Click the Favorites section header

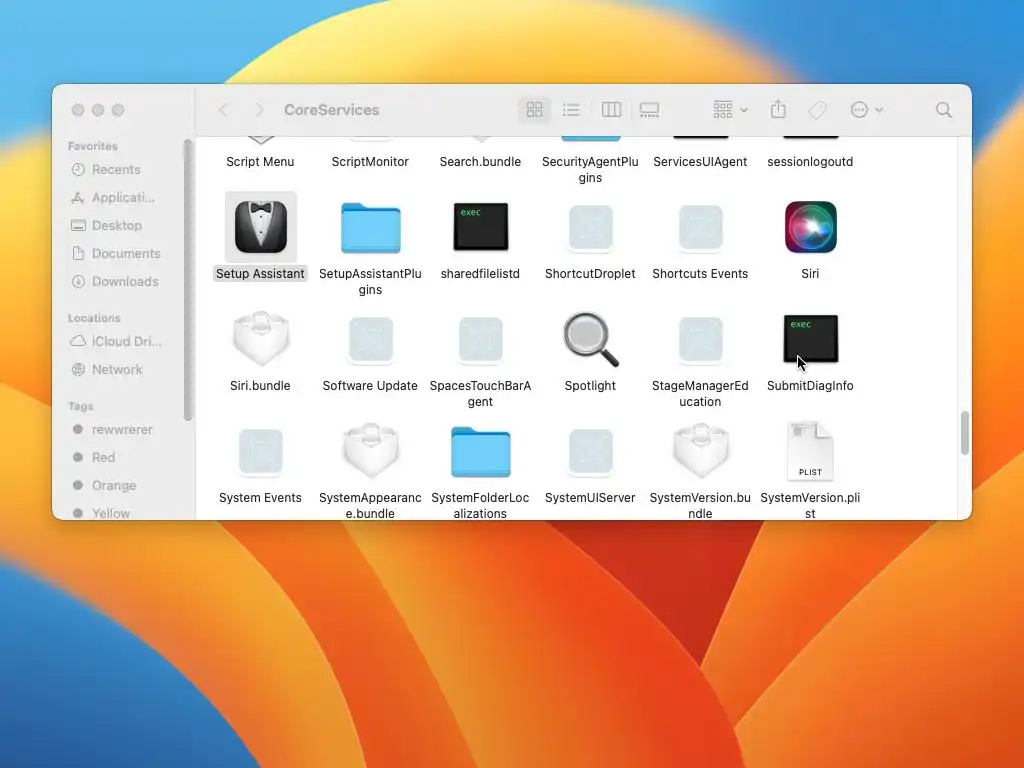(93, 146)
